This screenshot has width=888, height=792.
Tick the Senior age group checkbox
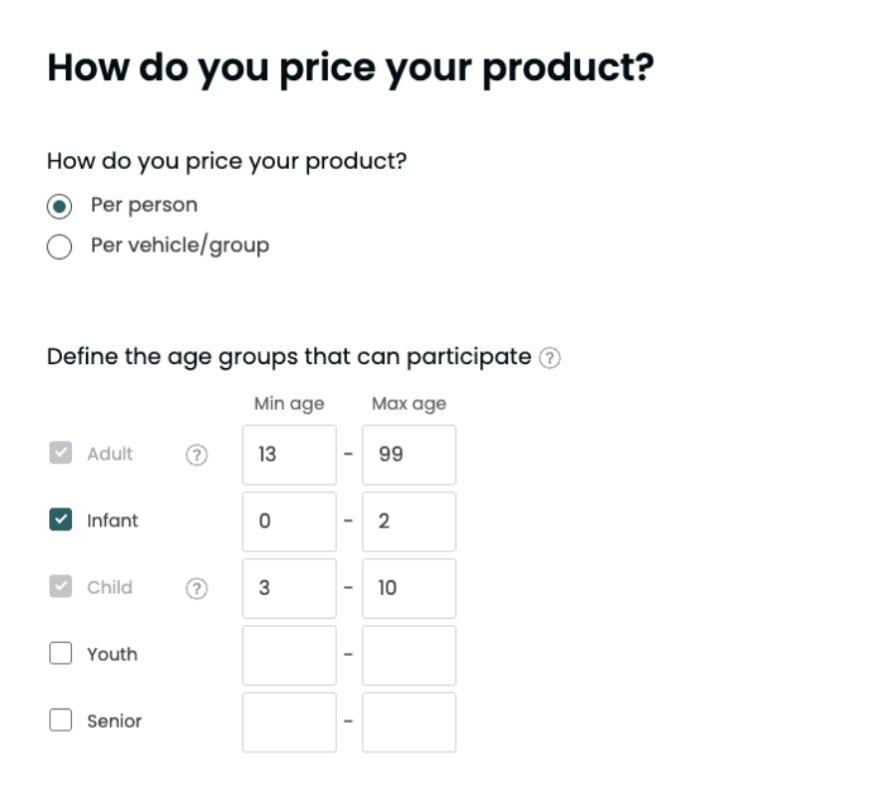(x=61, y=721)
